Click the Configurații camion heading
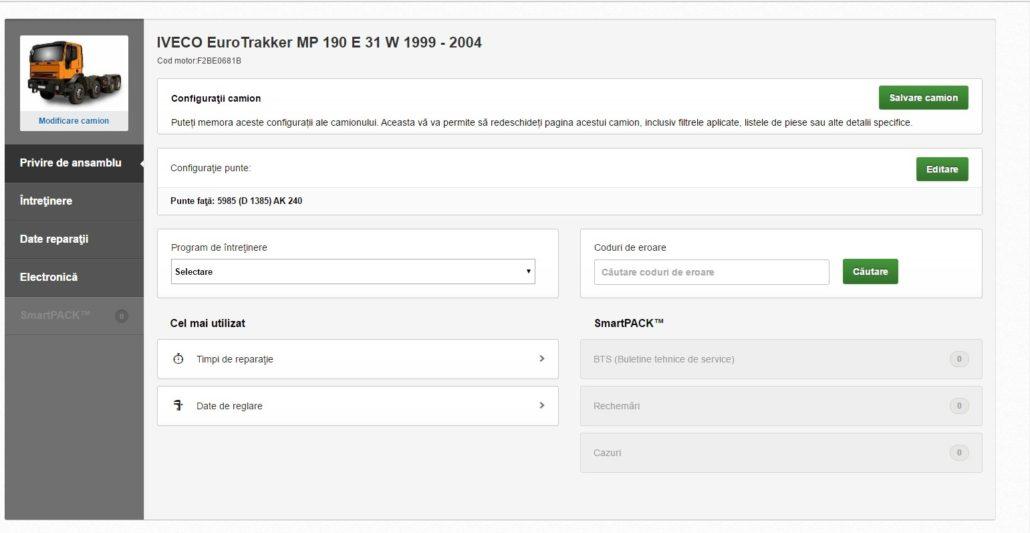1030x533 pixels. pyautogui.click(x=215, y=99)
